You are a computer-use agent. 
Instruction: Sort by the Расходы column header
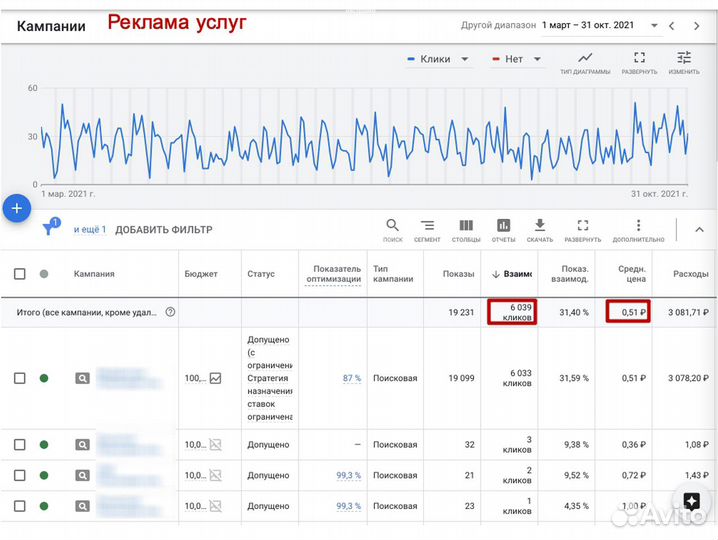click(x=691, y=274)
